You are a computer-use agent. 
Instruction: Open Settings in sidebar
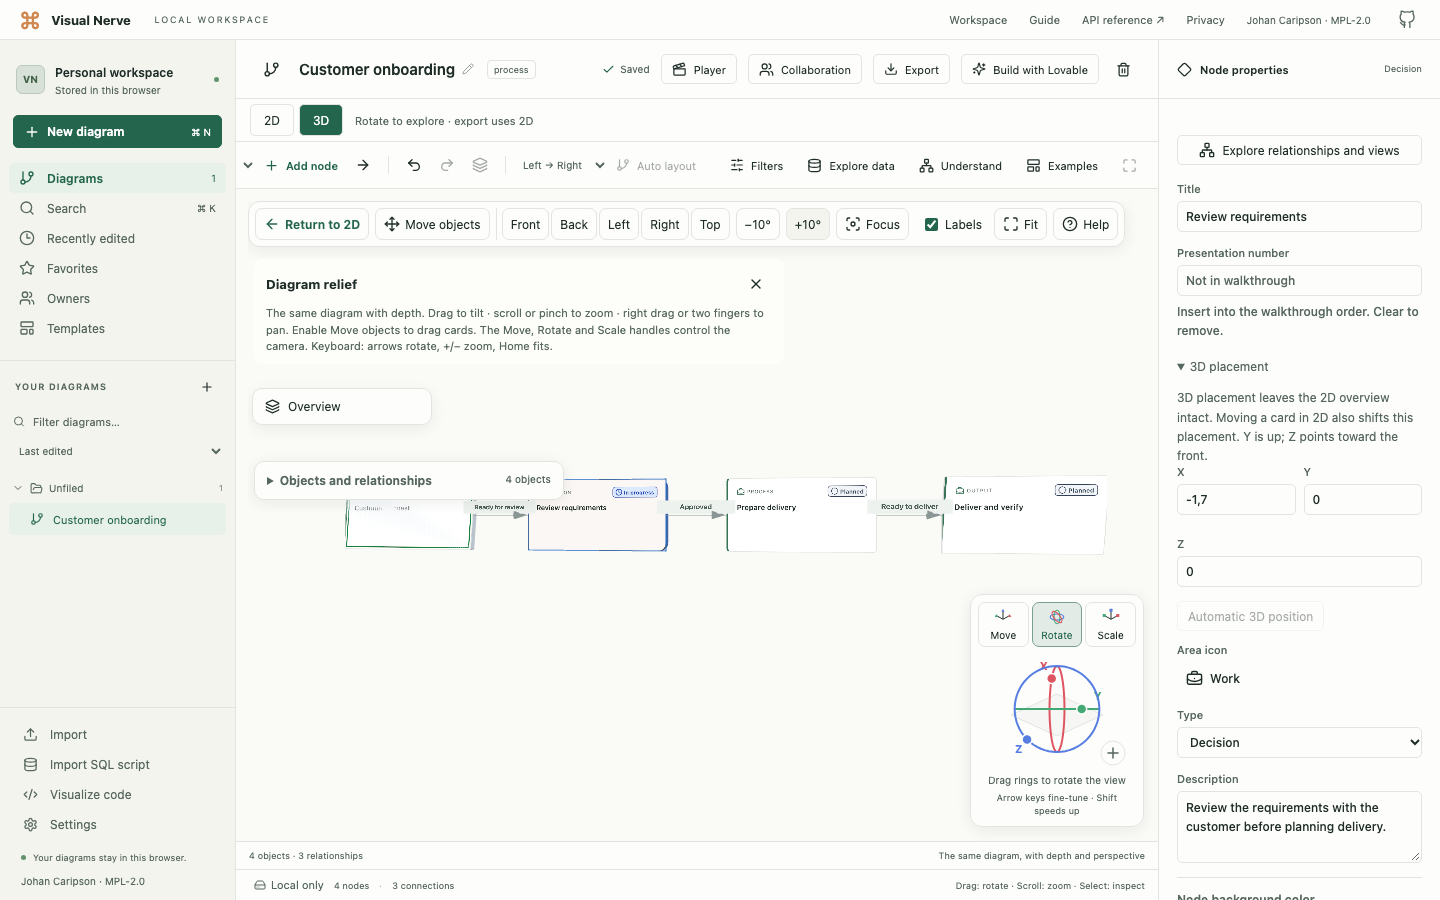(x=117, y=825)
